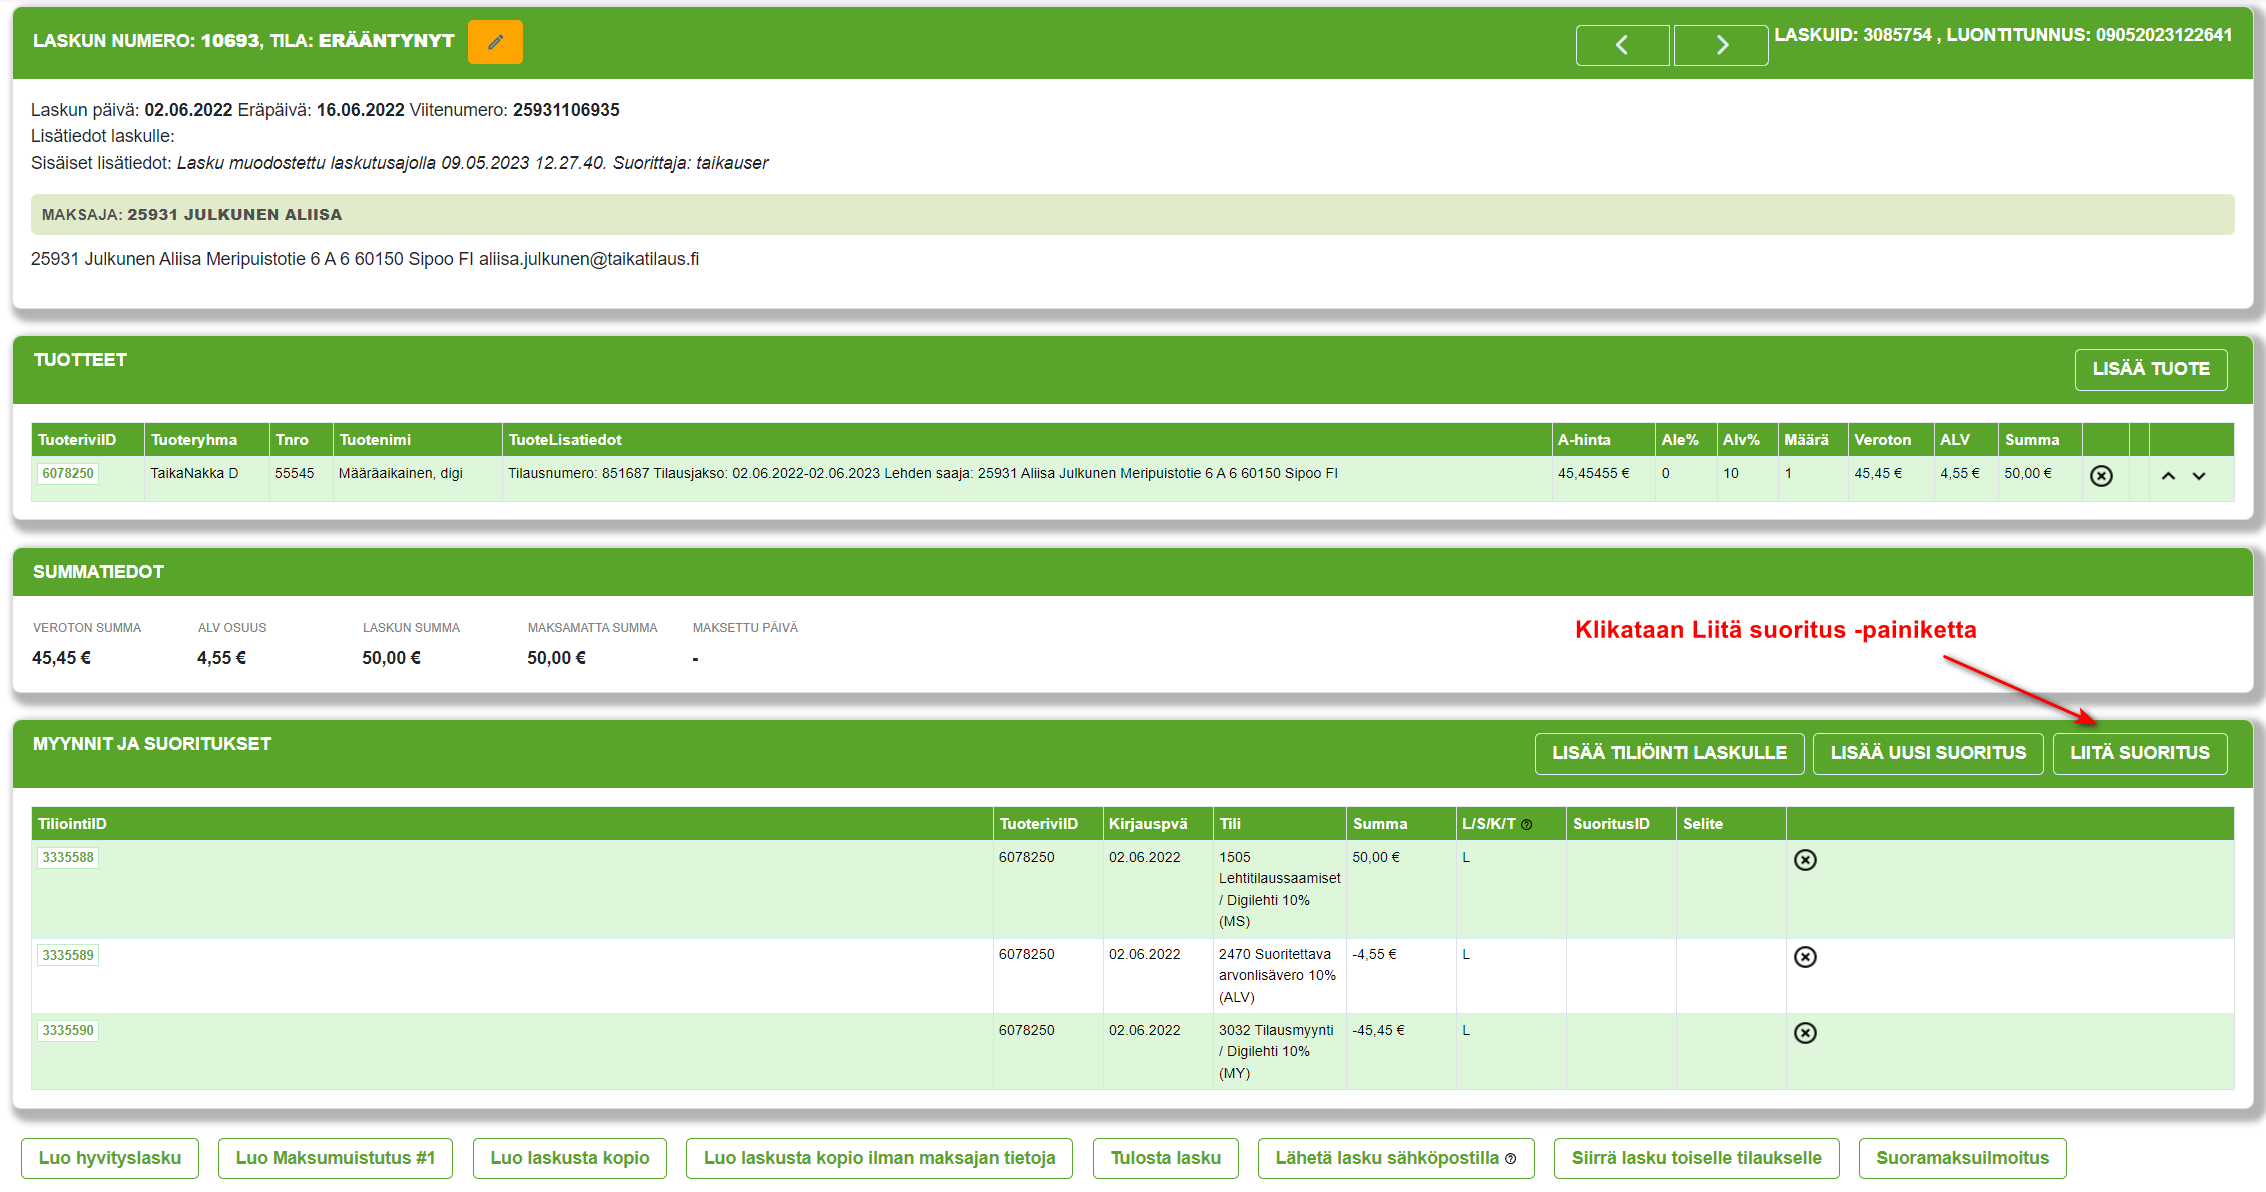
Task: Remove posting 3335590 with X icon
Action: pyautogui.click(x=1805, y=1033)
